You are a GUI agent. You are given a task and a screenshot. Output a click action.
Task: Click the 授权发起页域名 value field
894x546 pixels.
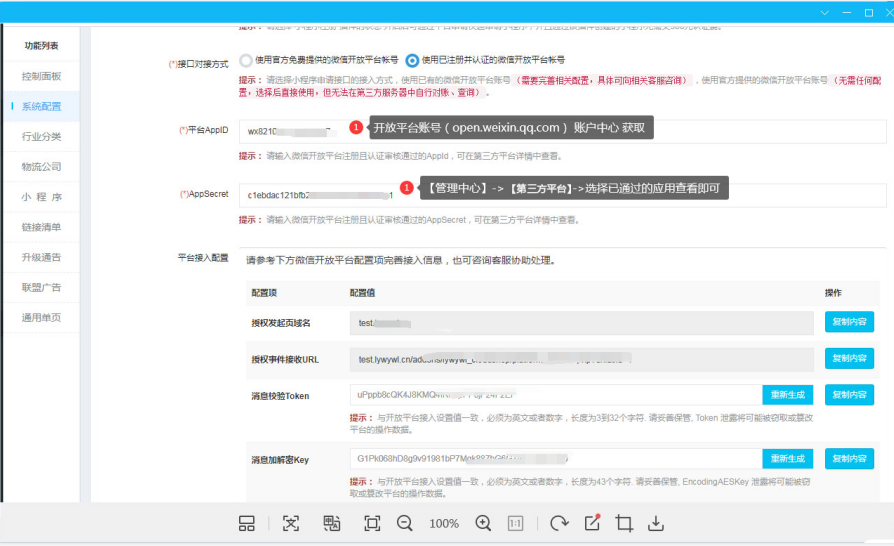tap(582, 323)
